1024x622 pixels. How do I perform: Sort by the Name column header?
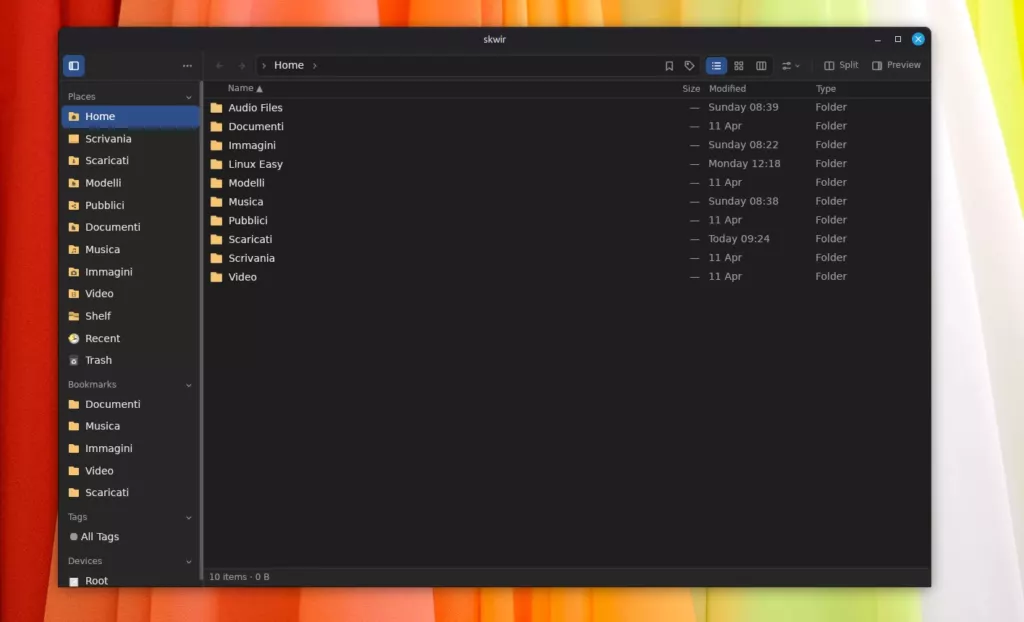tap(245, 88)
